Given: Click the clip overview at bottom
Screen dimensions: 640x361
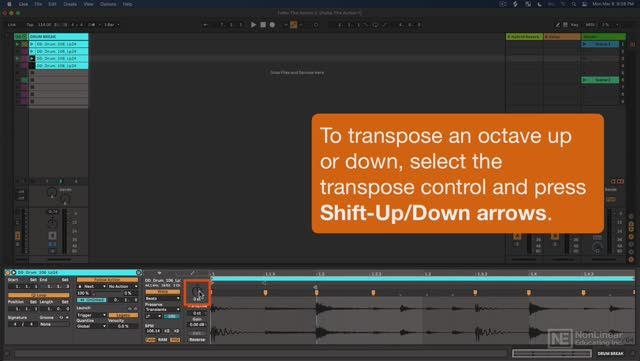Looking at the screenshot, I should (x=552, y=353).
